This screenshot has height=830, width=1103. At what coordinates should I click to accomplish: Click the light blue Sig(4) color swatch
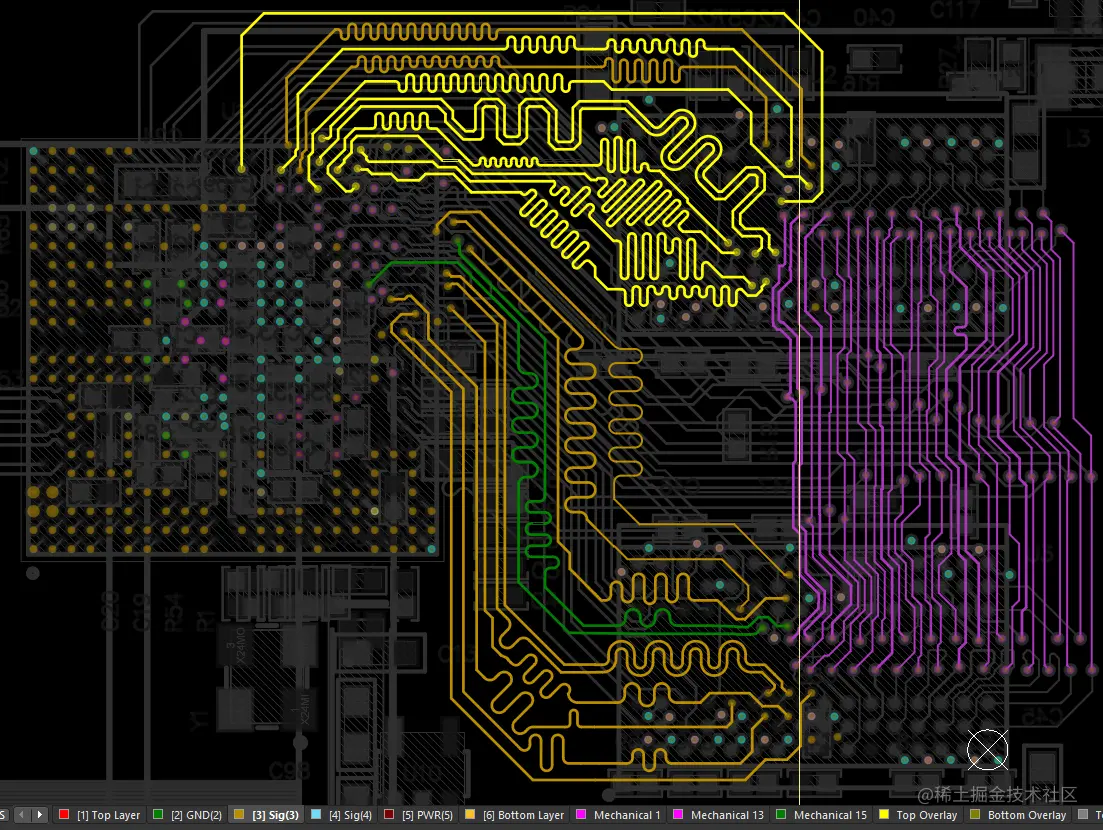(x=317, y=815)
